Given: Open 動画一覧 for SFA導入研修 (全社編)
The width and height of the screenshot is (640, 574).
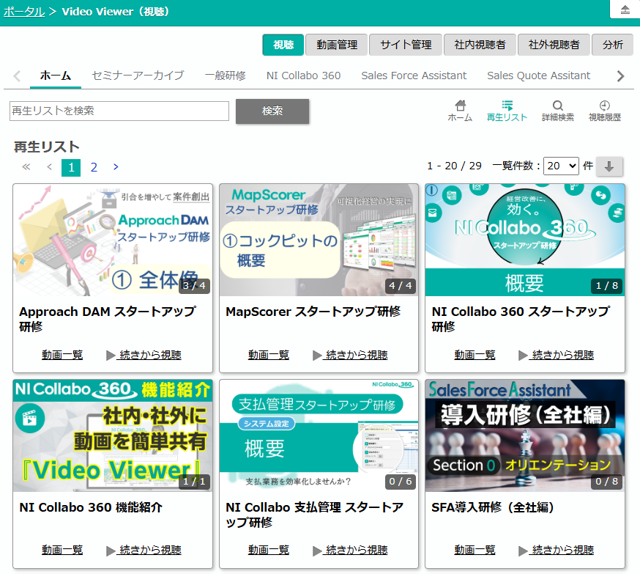Looking at the screenshot, I should [x=475, y=550].
